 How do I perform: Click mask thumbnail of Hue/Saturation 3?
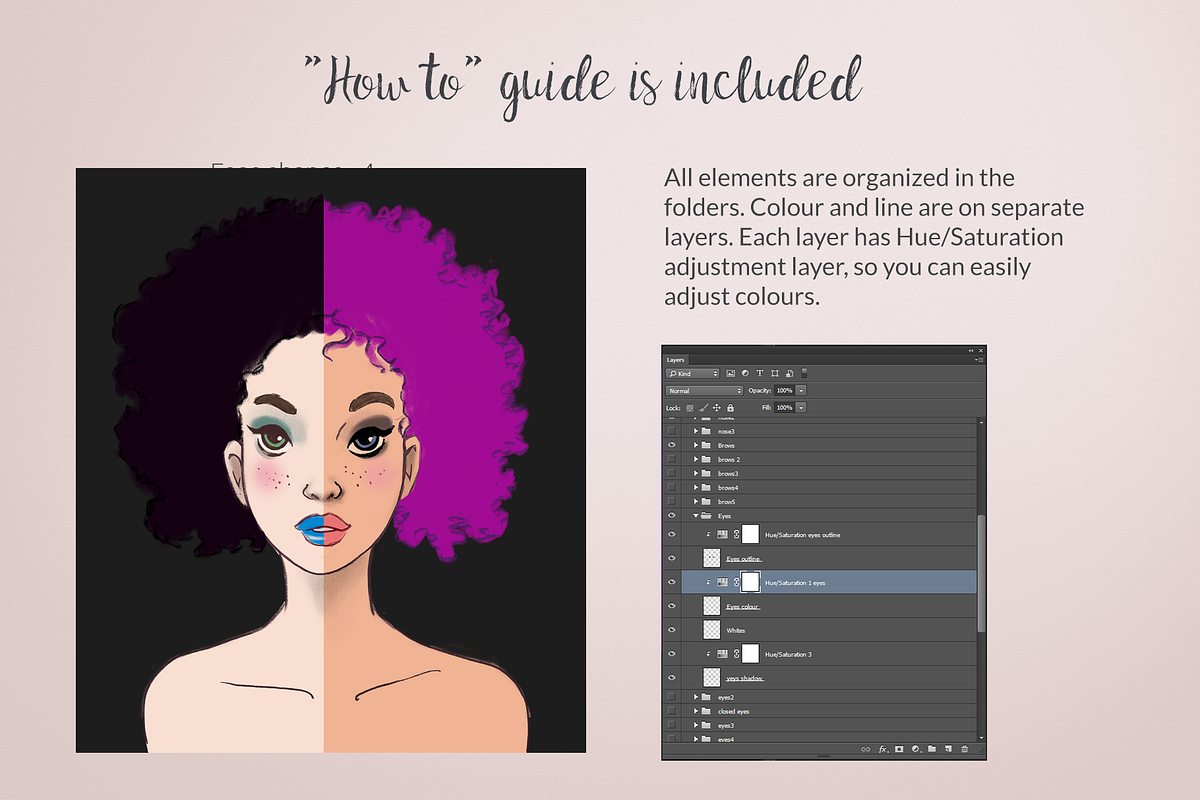pyautogui.click(x=750, y=654)
